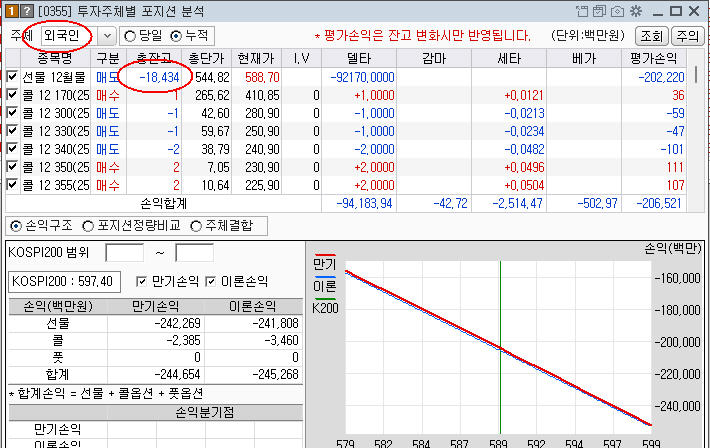Click the 주의 notice button
Image resolution: width=710 pixels, height=448 pixels.
pyautogui.click(x=688, y=36)
